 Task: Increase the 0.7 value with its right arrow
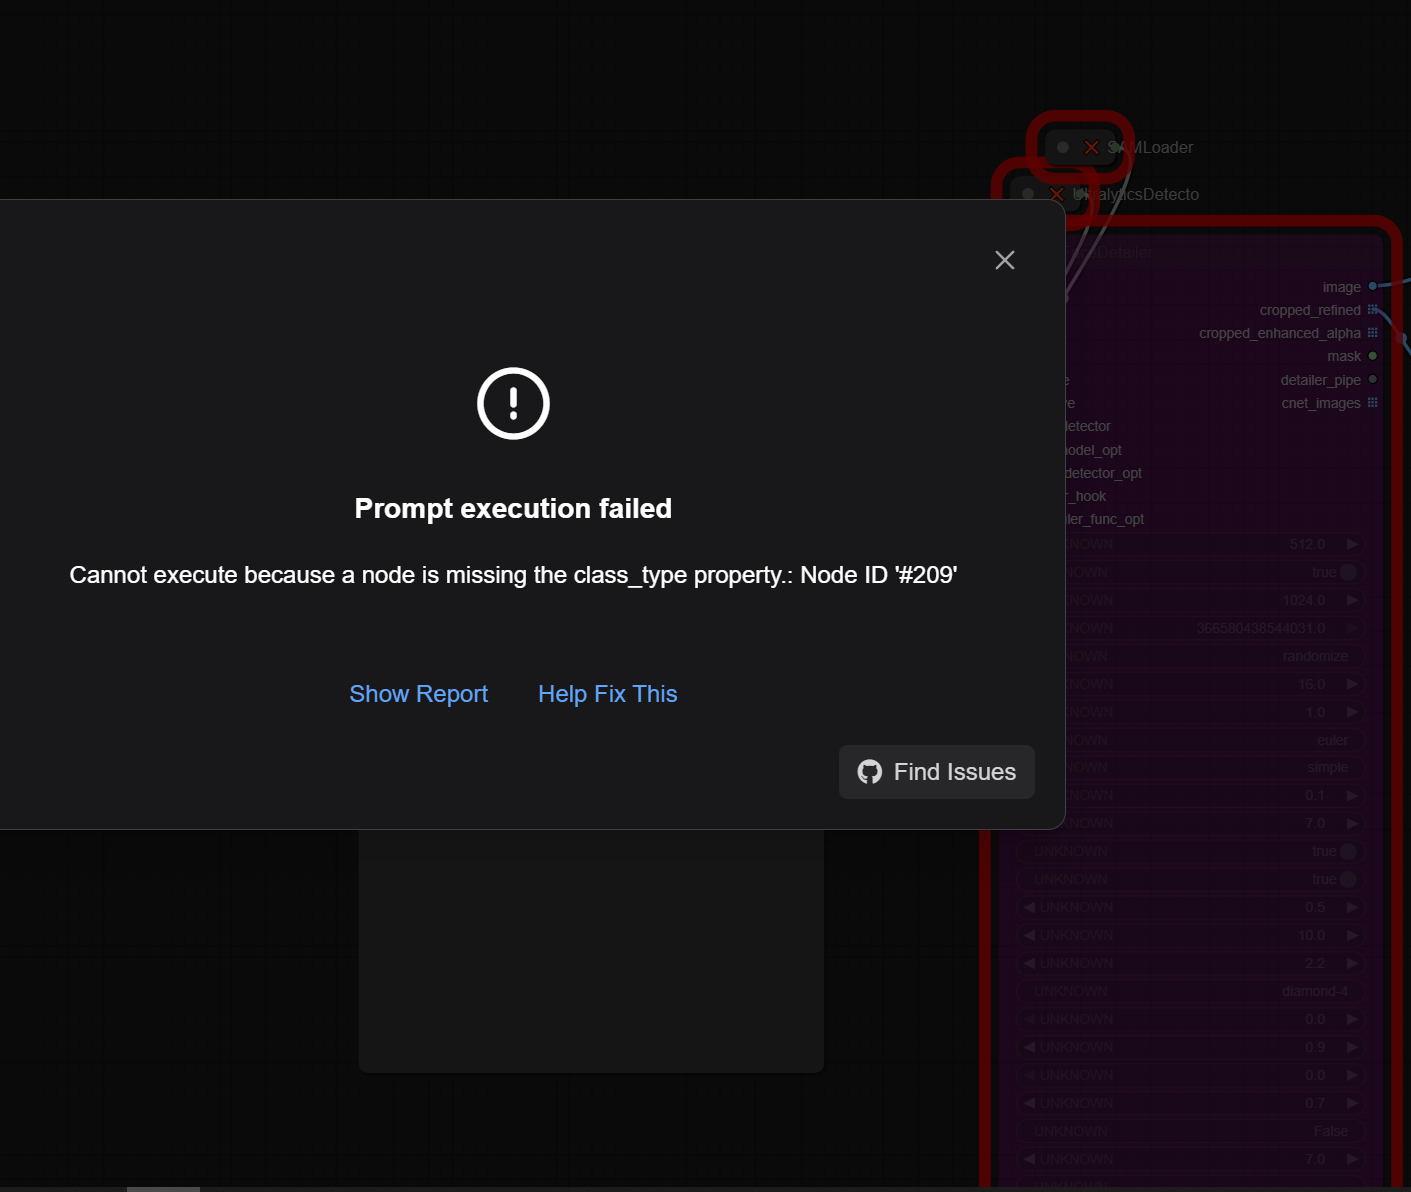tap(1352, 1104)
